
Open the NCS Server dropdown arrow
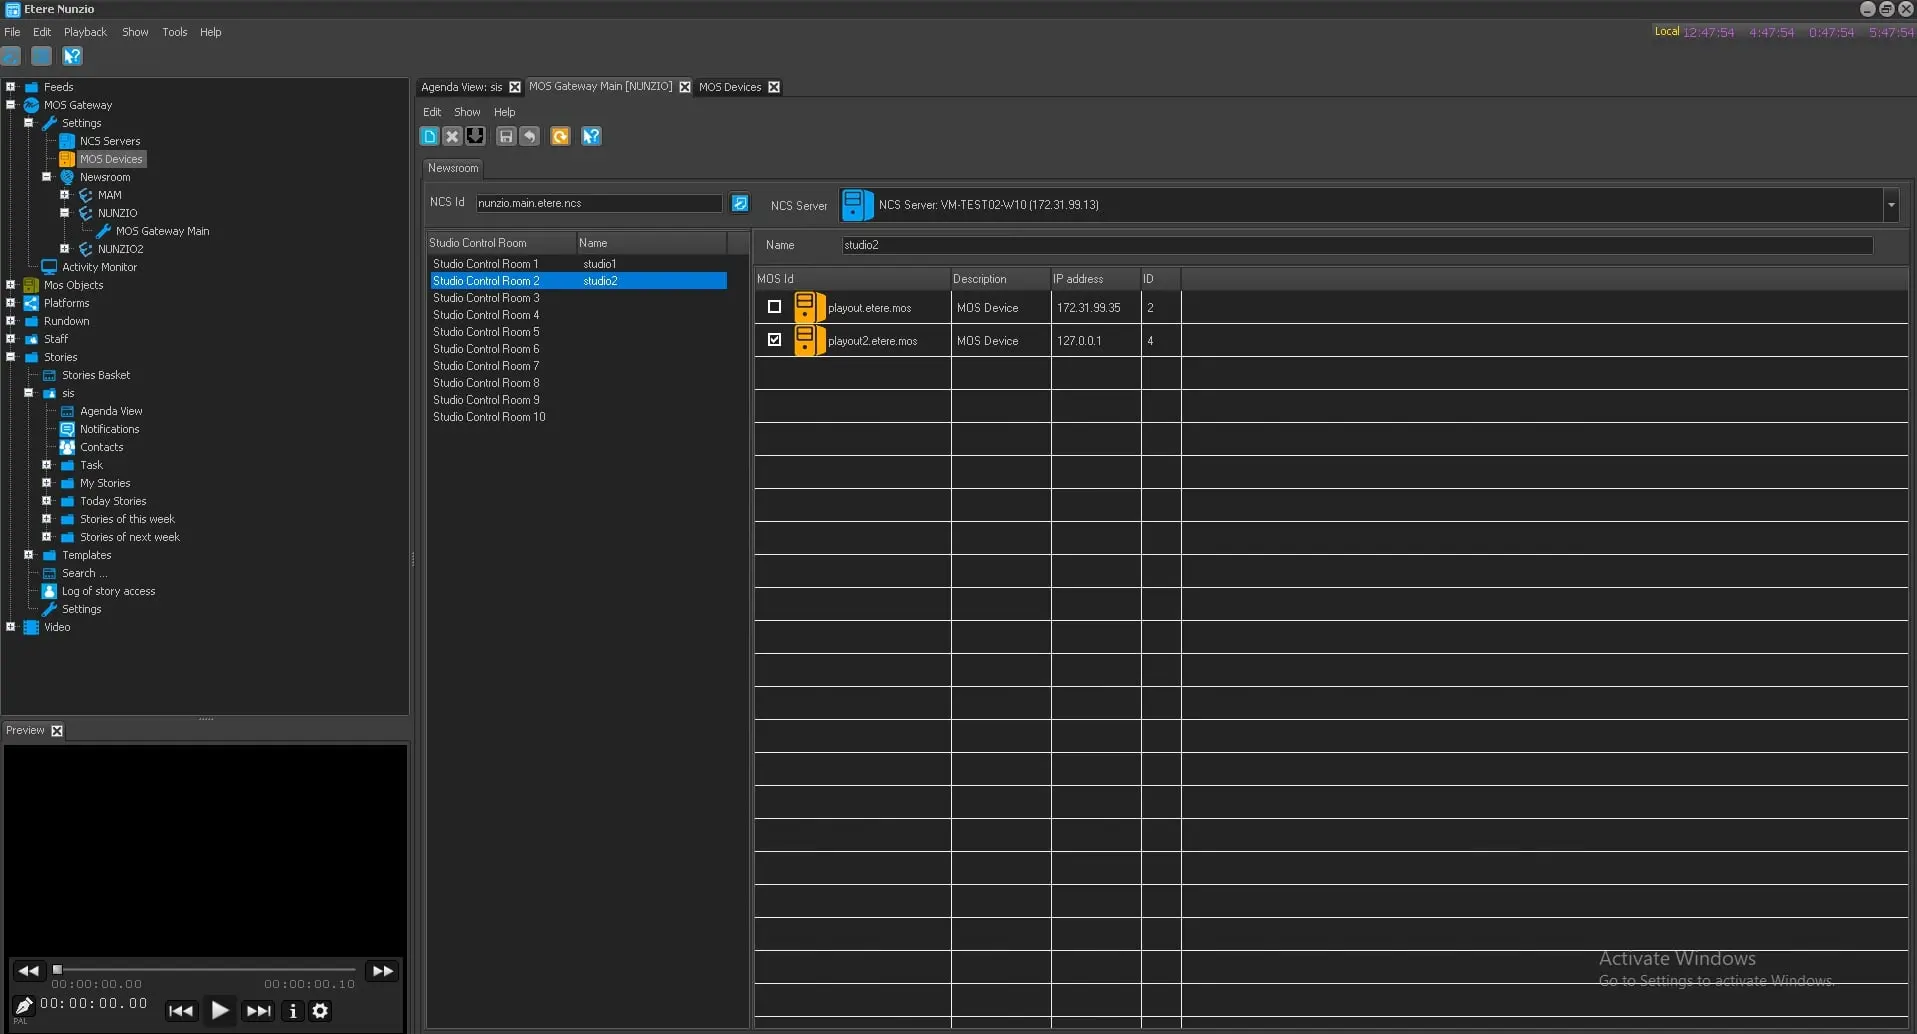[x=1890, y=205]
